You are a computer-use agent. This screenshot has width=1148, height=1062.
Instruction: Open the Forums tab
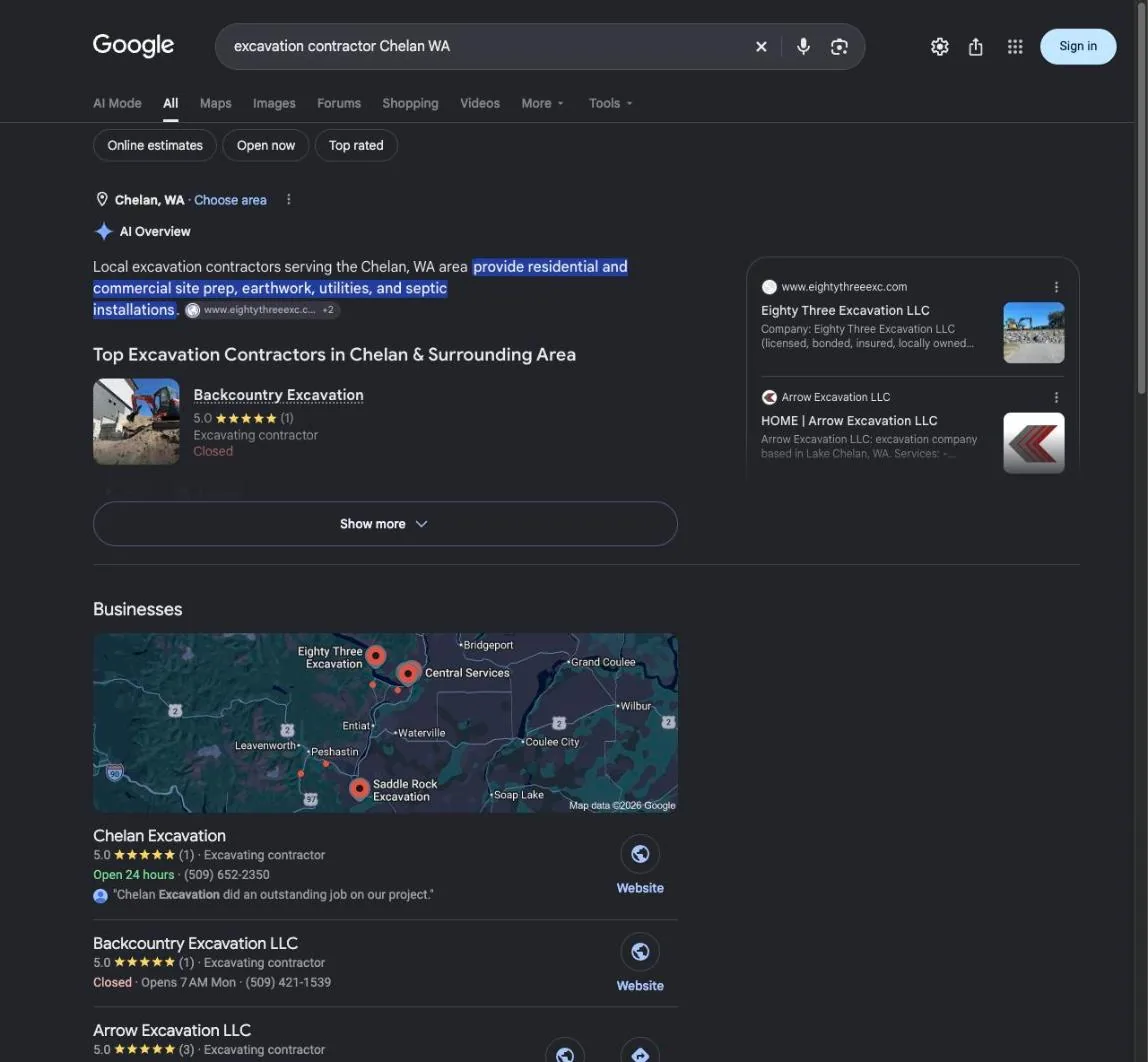coord(339,103)
